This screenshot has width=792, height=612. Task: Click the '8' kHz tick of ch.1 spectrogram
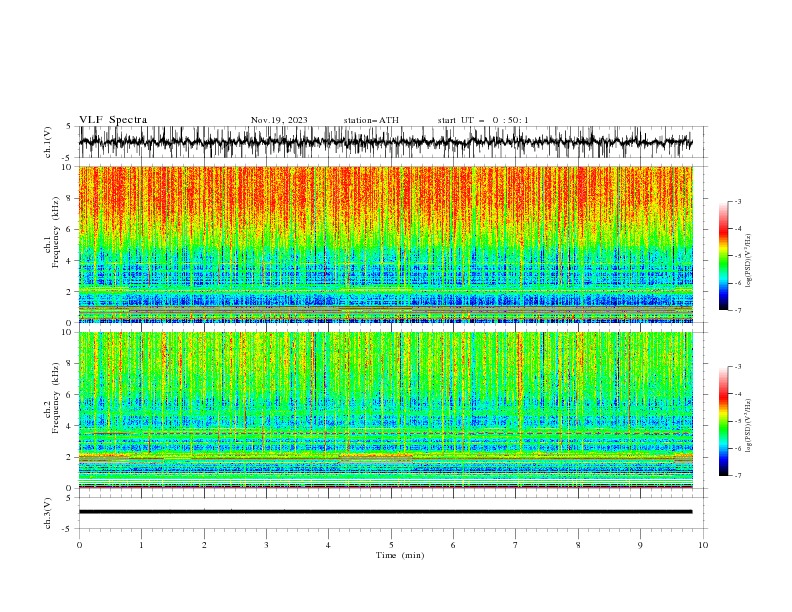[x=70, y=198]
